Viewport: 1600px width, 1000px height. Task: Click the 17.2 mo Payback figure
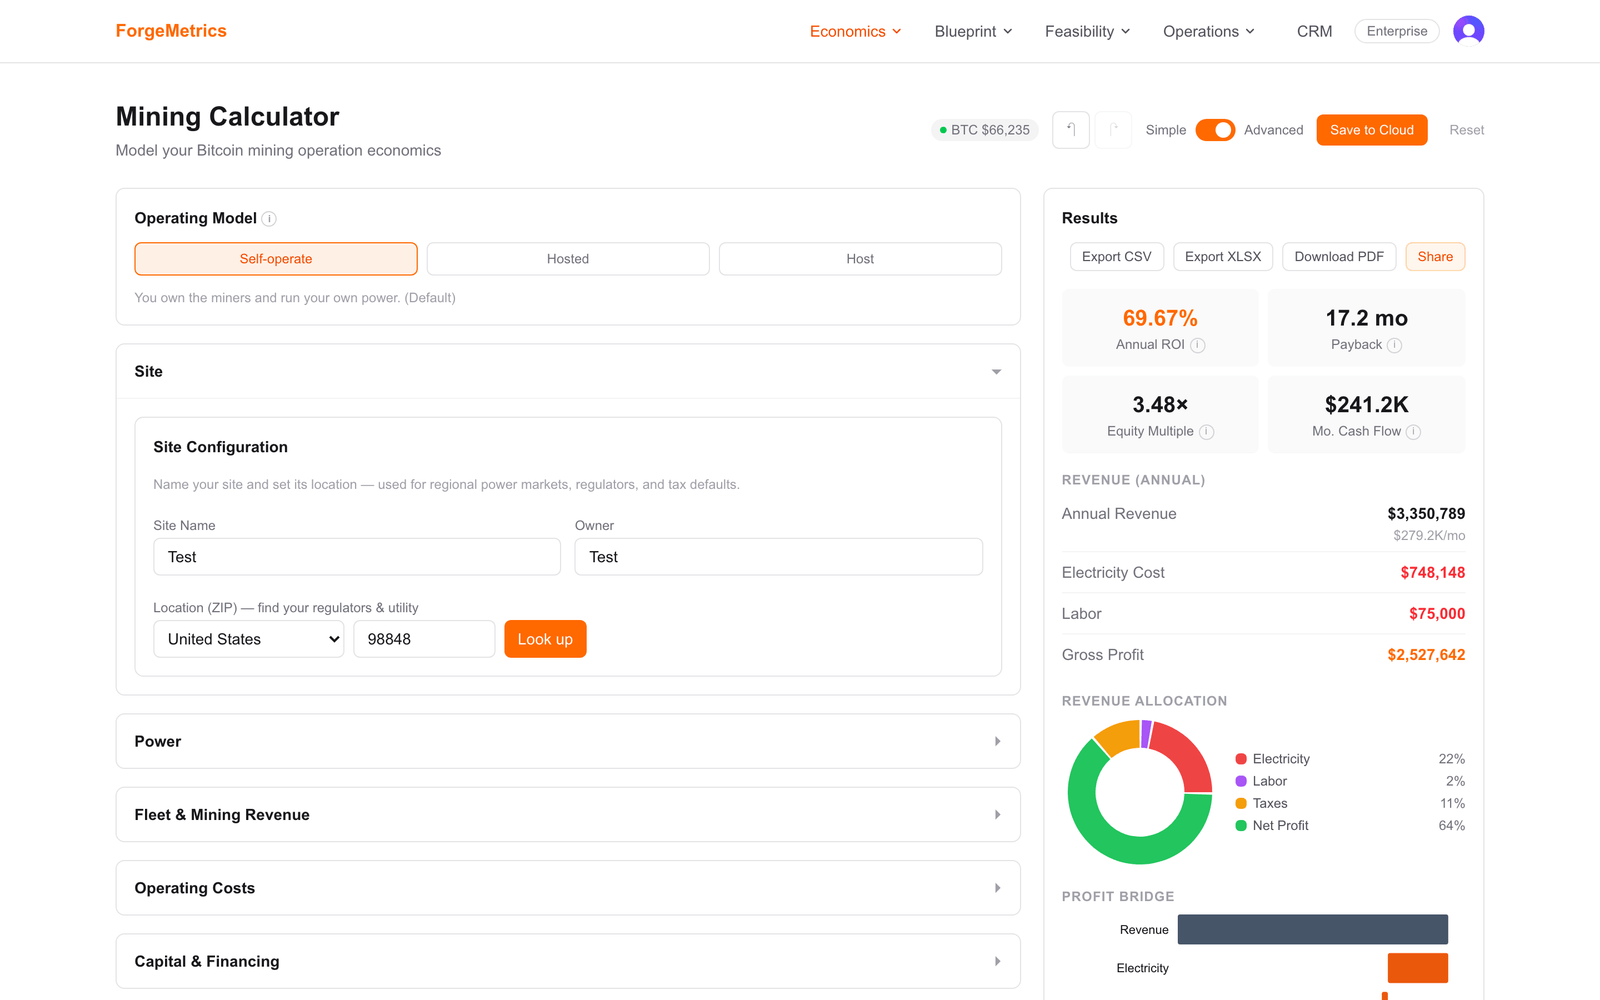pyautogui.click(x=1367, y=318)
